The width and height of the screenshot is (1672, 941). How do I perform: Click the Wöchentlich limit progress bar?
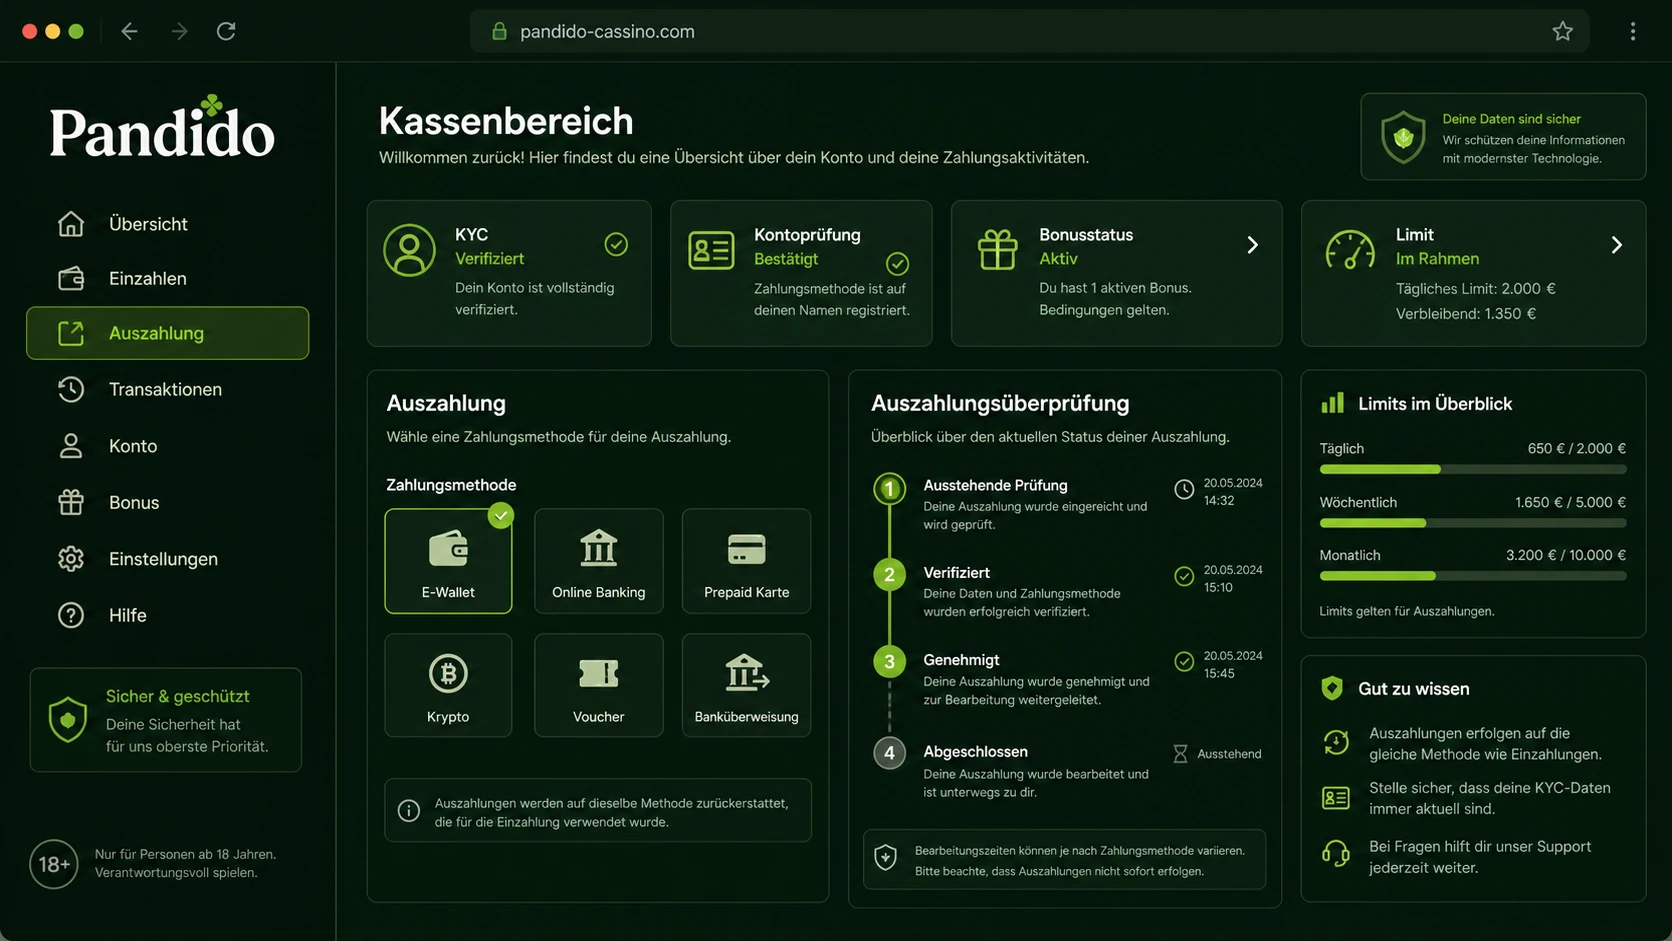coord(1473,523)
